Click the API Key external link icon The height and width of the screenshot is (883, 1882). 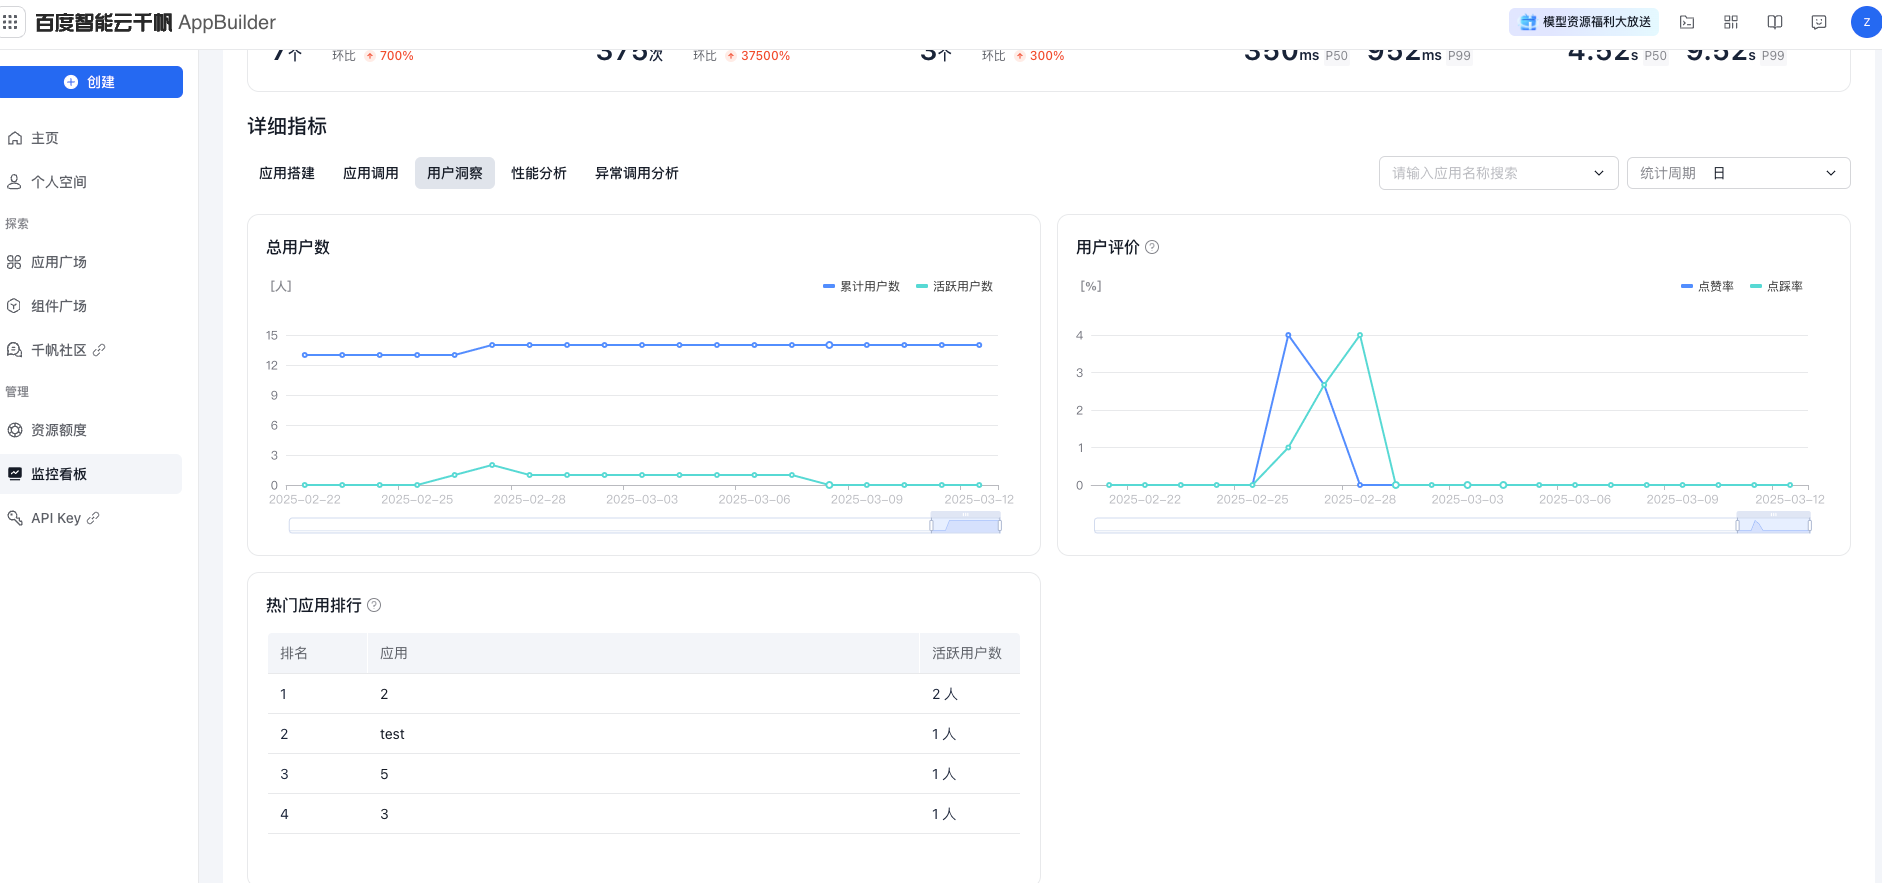[93, 518]
